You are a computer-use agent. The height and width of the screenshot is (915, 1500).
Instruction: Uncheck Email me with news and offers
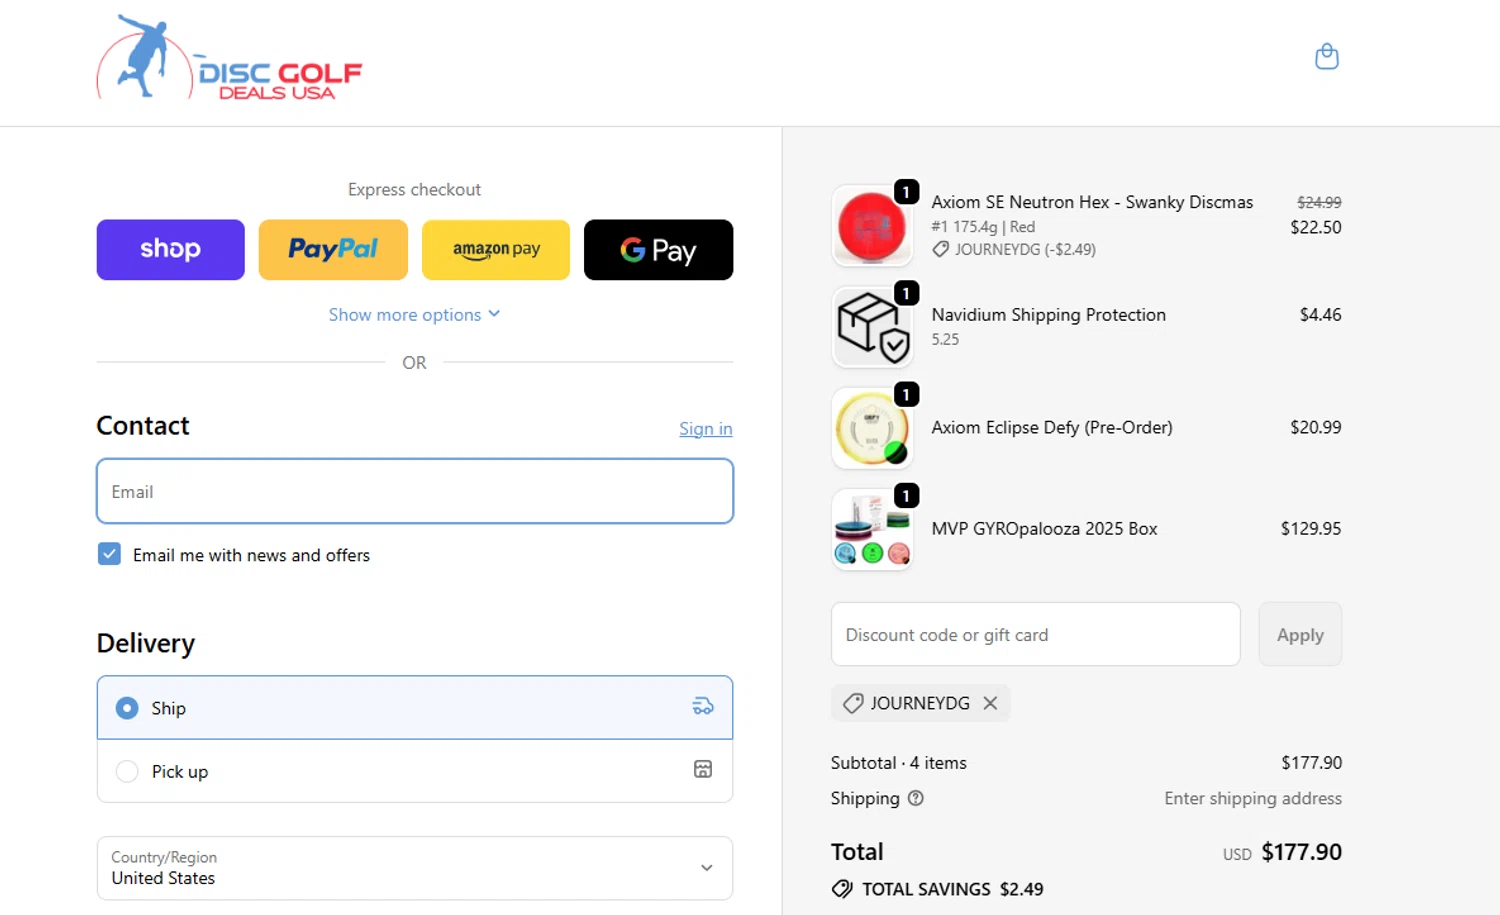click(x=109, y=554)
